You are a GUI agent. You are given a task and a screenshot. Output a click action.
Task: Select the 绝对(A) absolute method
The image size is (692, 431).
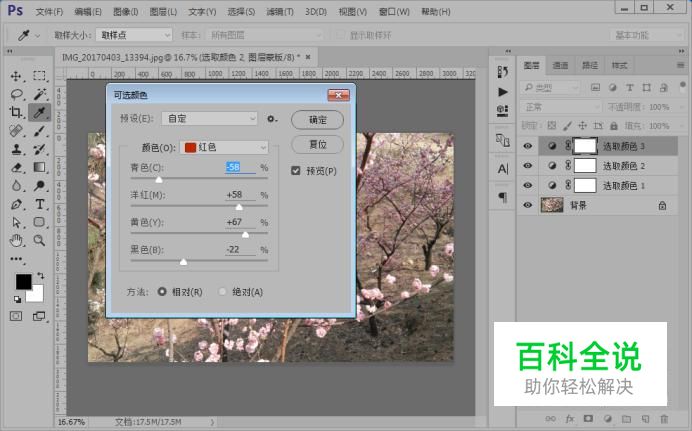click(x=222, y=292)
